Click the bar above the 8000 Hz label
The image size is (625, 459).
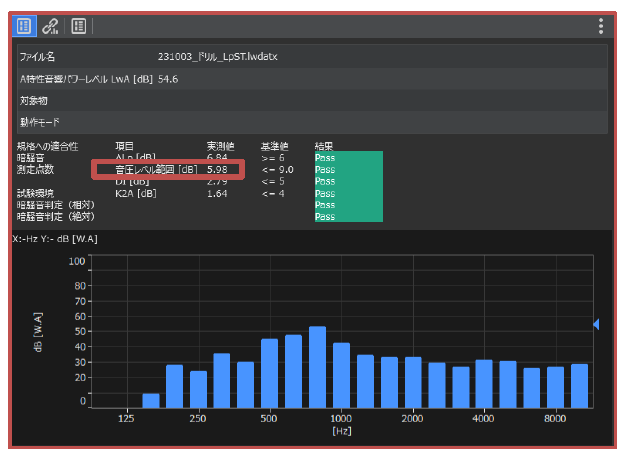pos(555,386)
